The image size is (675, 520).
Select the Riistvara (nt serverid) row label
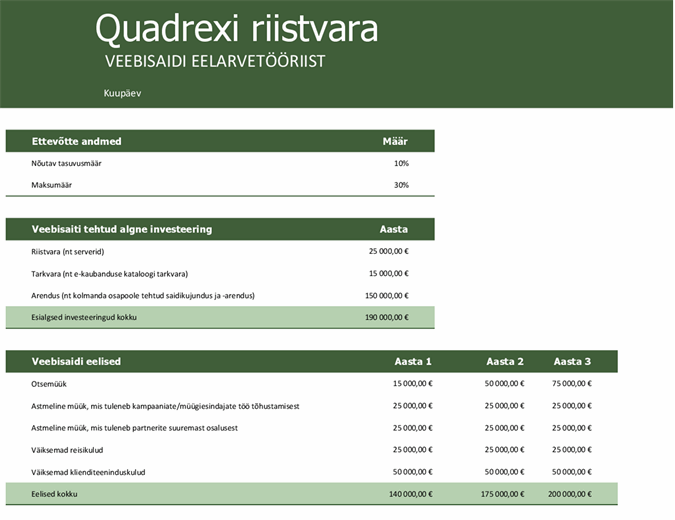pyautogui.click(x=68, y=251)
